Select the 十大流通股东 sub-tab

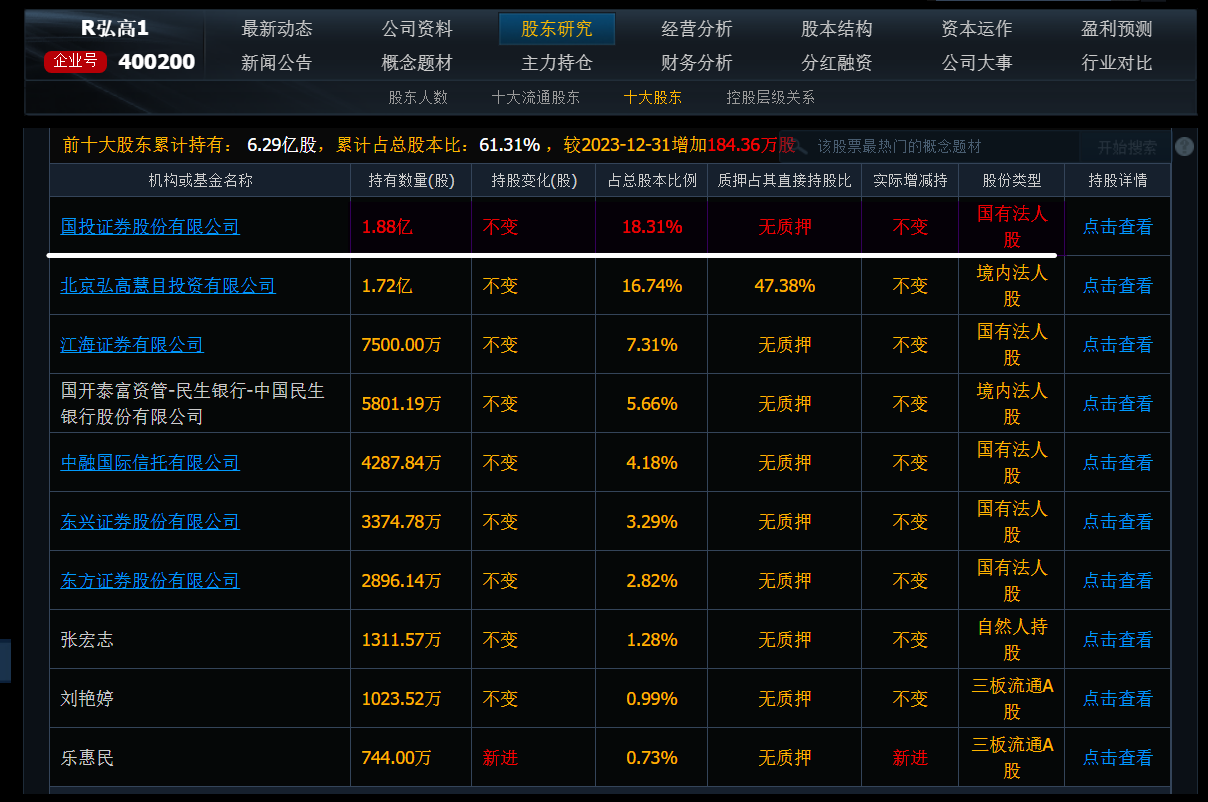tap(536, 98)
